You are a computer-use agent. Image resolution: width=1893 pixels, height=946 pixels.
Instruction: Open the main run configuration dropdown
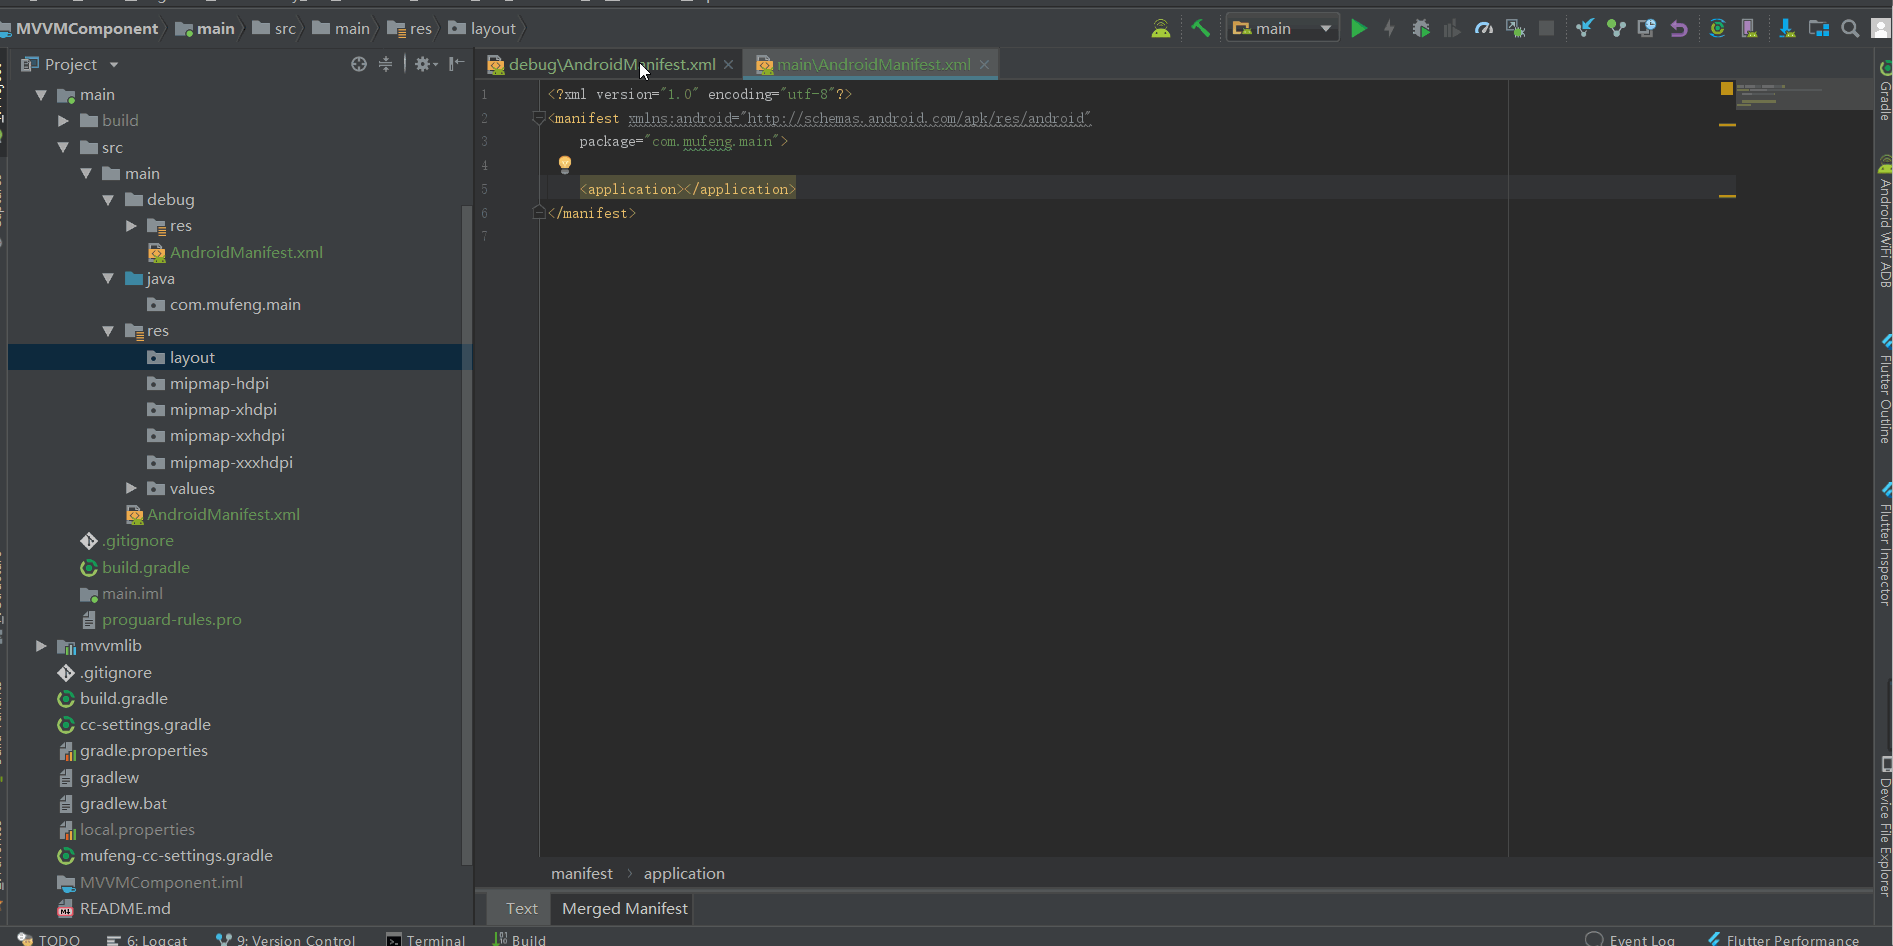tap(1283, 29)
